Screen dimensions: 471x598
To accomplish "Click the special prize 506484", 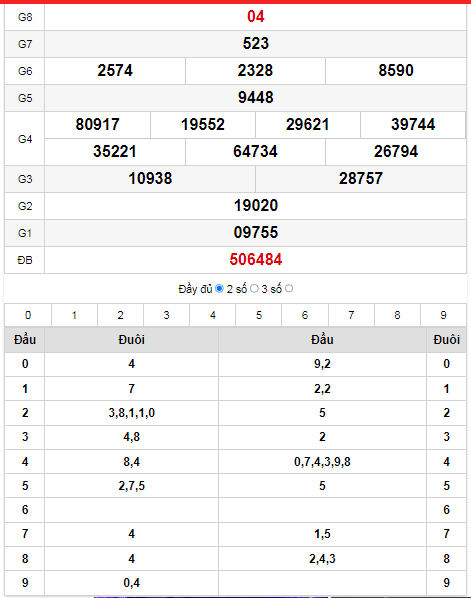I will (256, 260).
